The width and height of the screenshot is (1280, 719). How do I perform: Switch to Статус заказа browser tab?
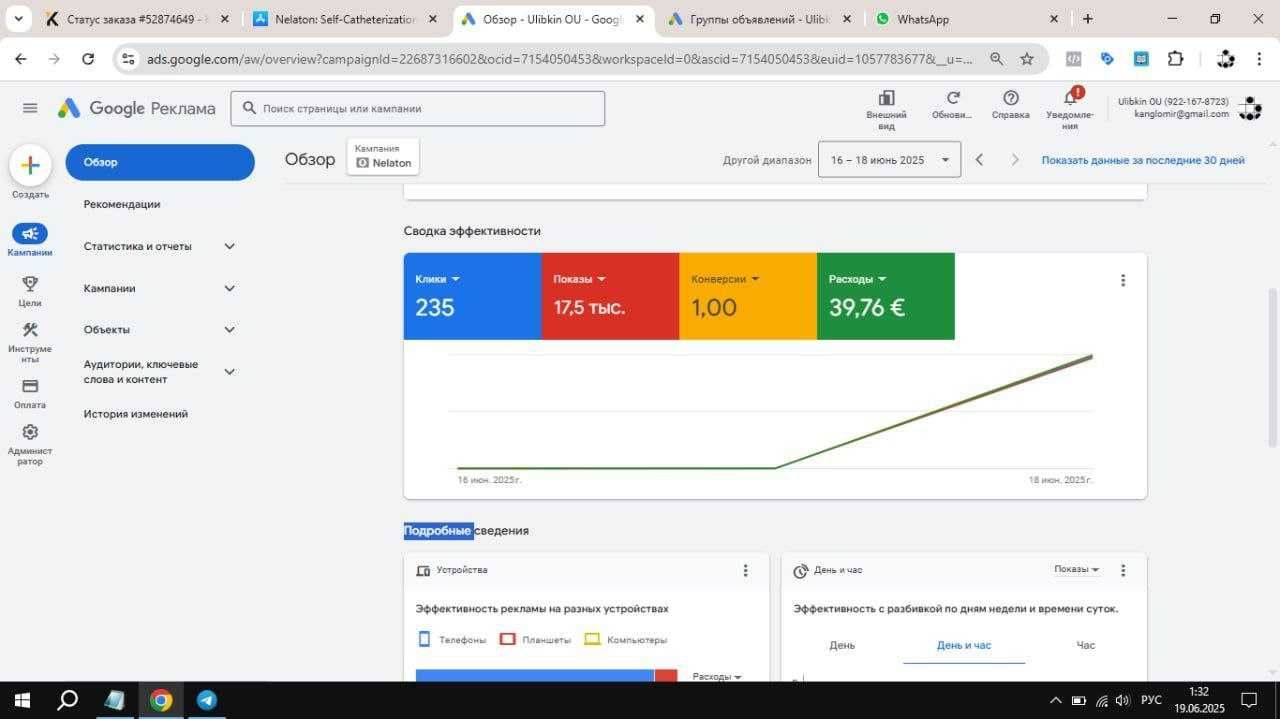tap(137, 19)
